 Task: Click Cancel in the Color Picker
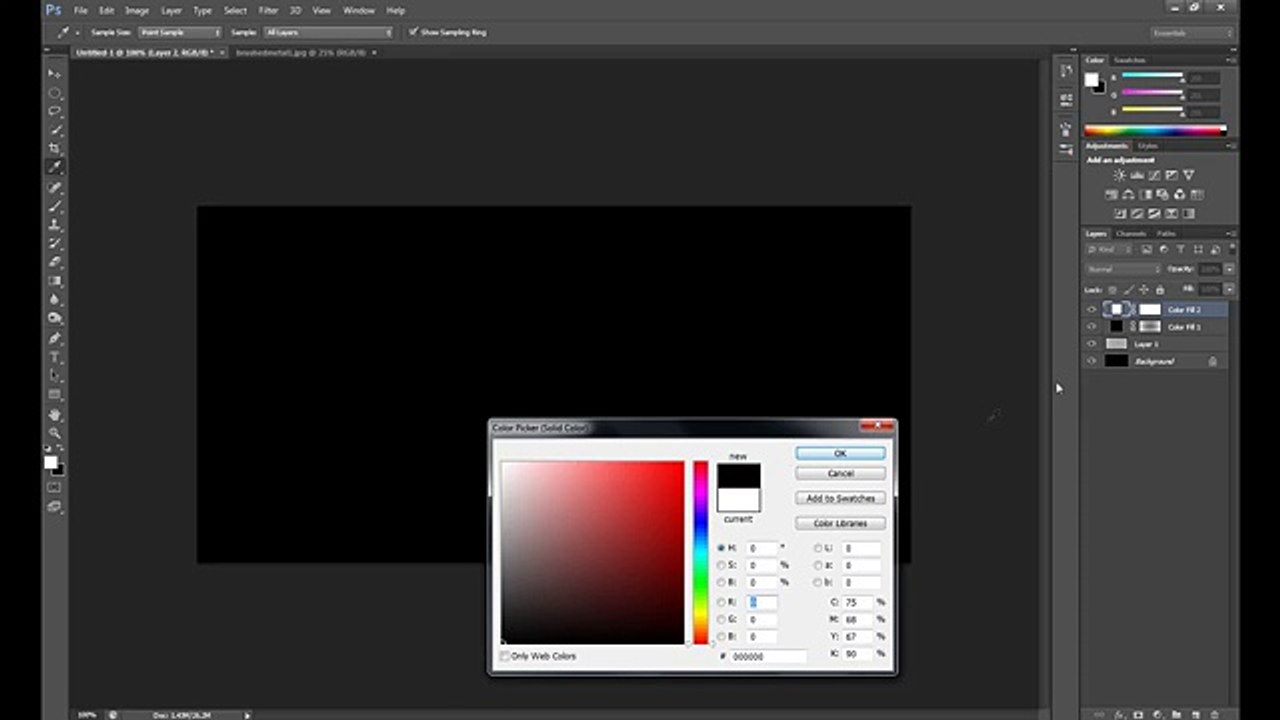tap(840, 473)
